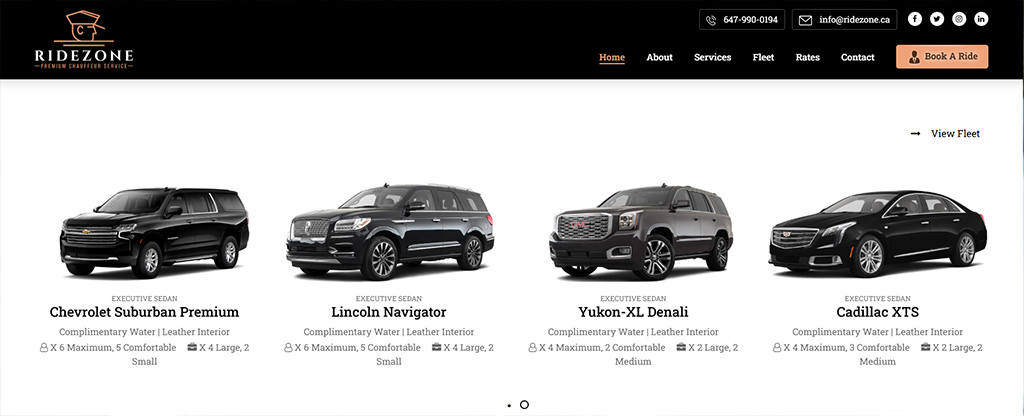The width and height of the screenshot is (1024, 416).
Task: Open the Twitter social icon
Action: coord(936,19)
